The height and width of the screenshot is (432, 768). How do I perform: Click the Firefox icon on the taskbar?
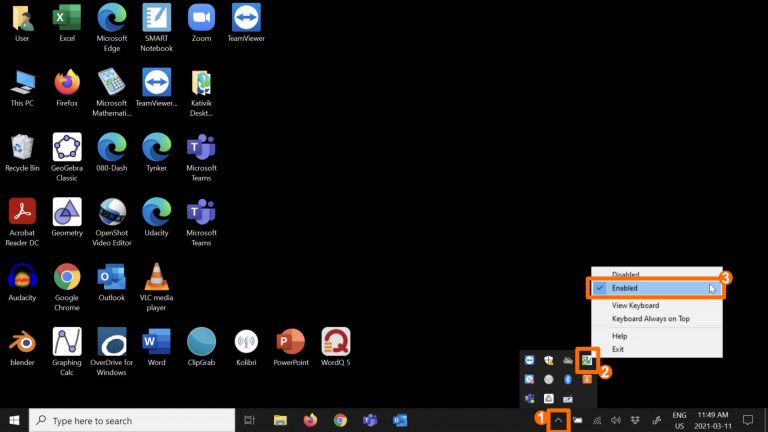coord(310,420)
